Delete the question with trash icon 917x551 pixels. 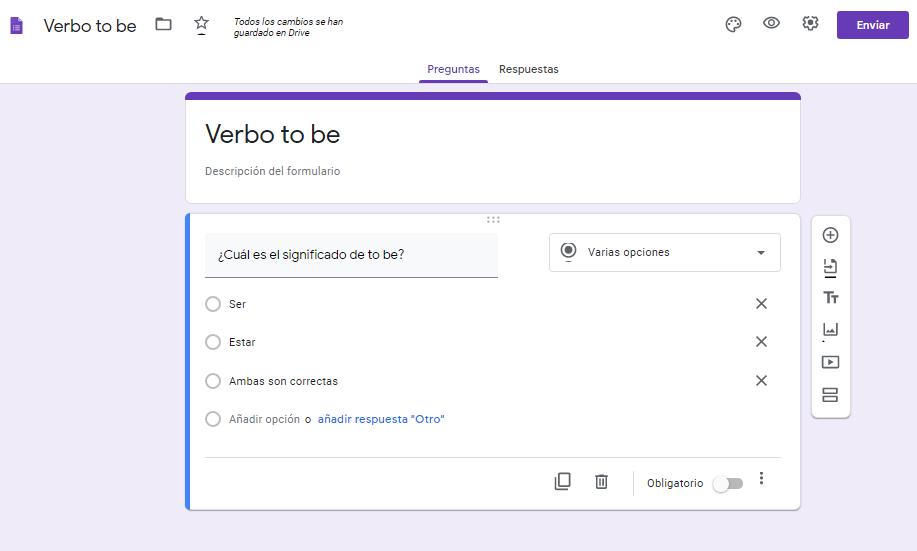click(601, 482)
